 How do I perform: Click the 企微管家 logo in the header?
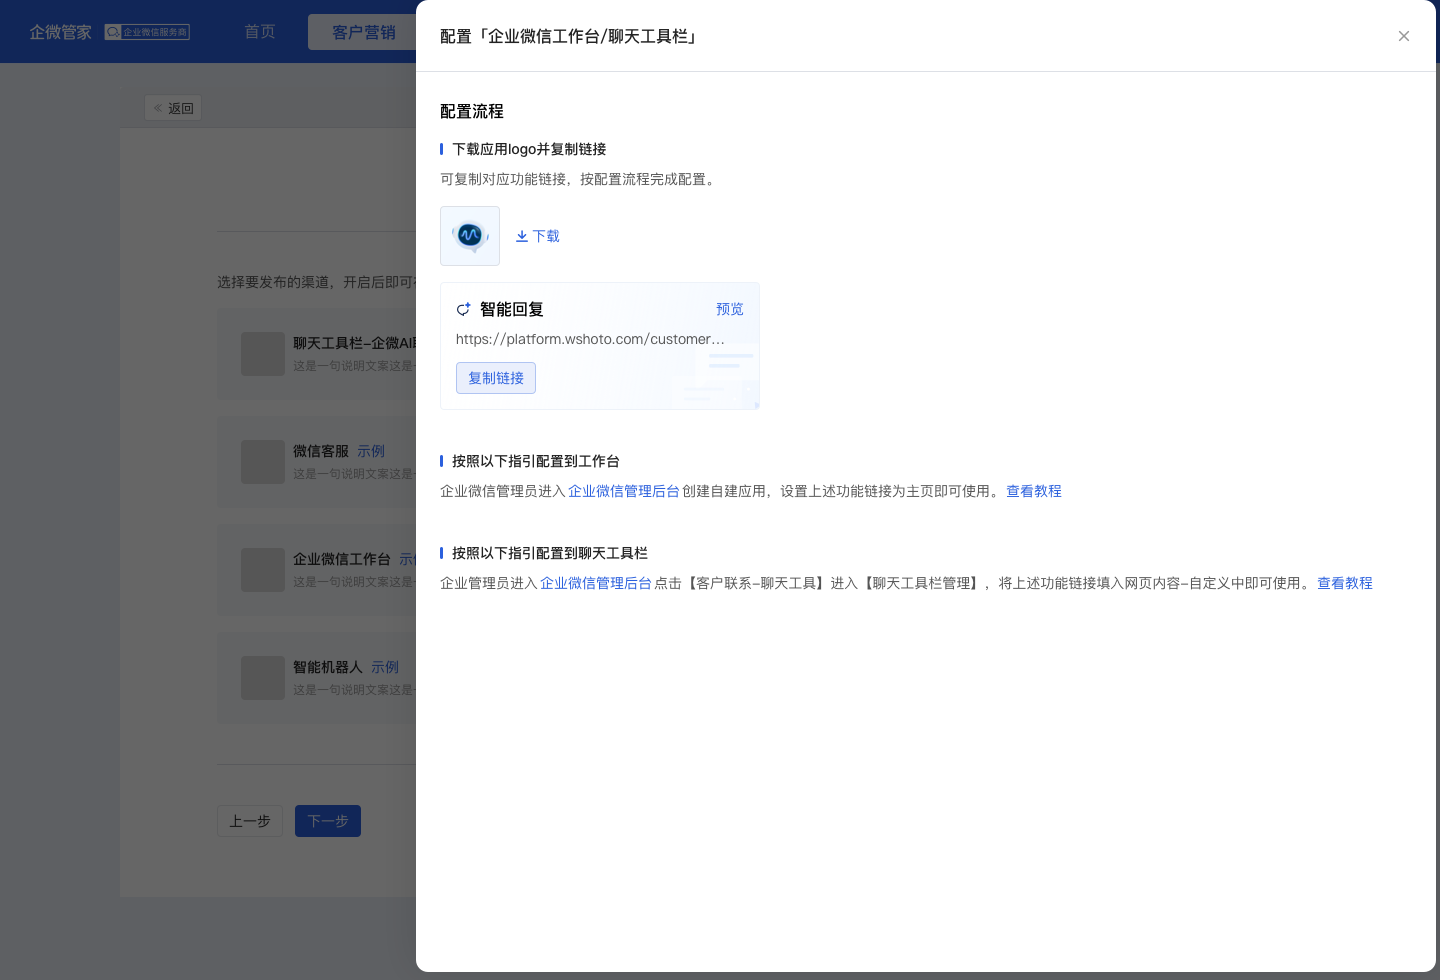(x=60, y=32)
